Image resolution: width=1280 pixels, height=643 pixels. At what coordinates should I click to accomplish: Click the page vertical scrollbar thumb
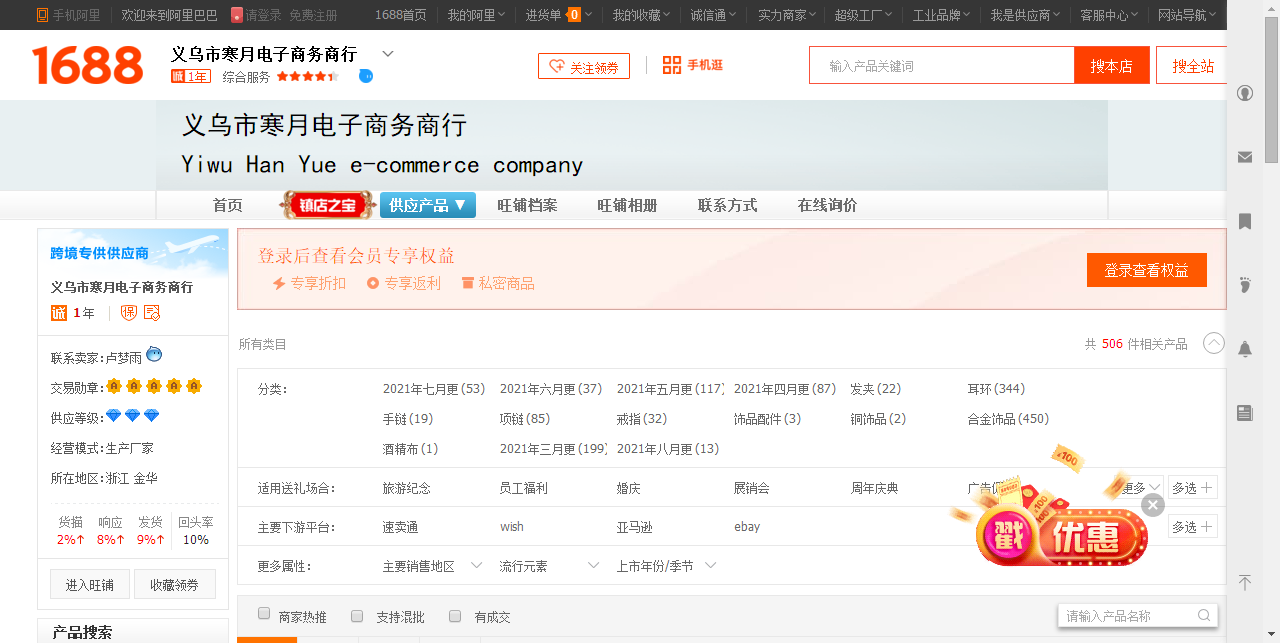(x=1271, y=90)
